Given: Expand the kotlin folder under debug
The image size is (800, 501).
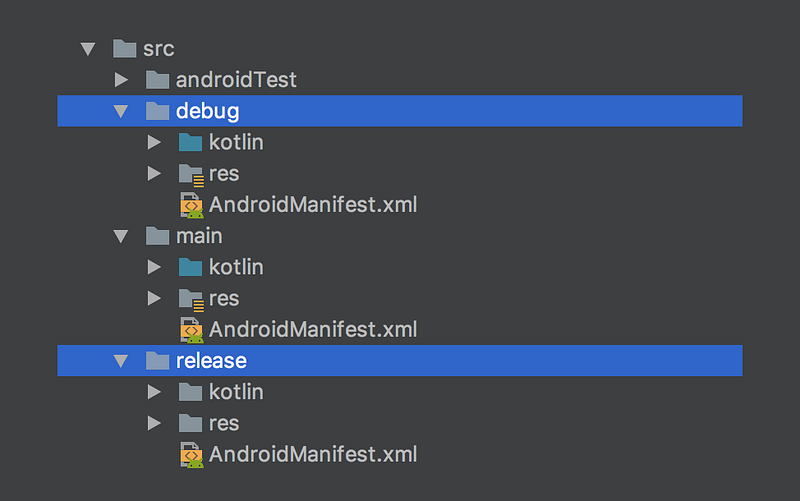Looking at the screenshot, I should [x=154, y=142].
